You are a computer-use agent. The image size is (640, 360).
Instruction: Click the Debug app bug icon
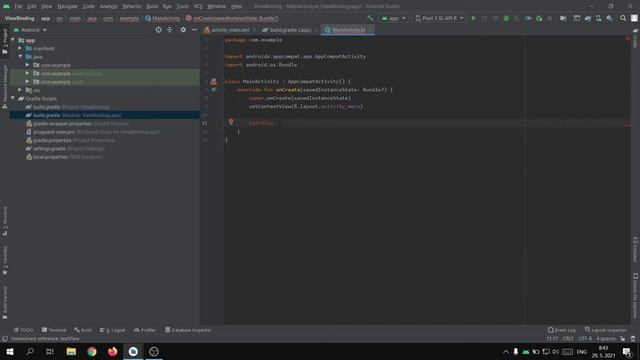pos(506,18)
